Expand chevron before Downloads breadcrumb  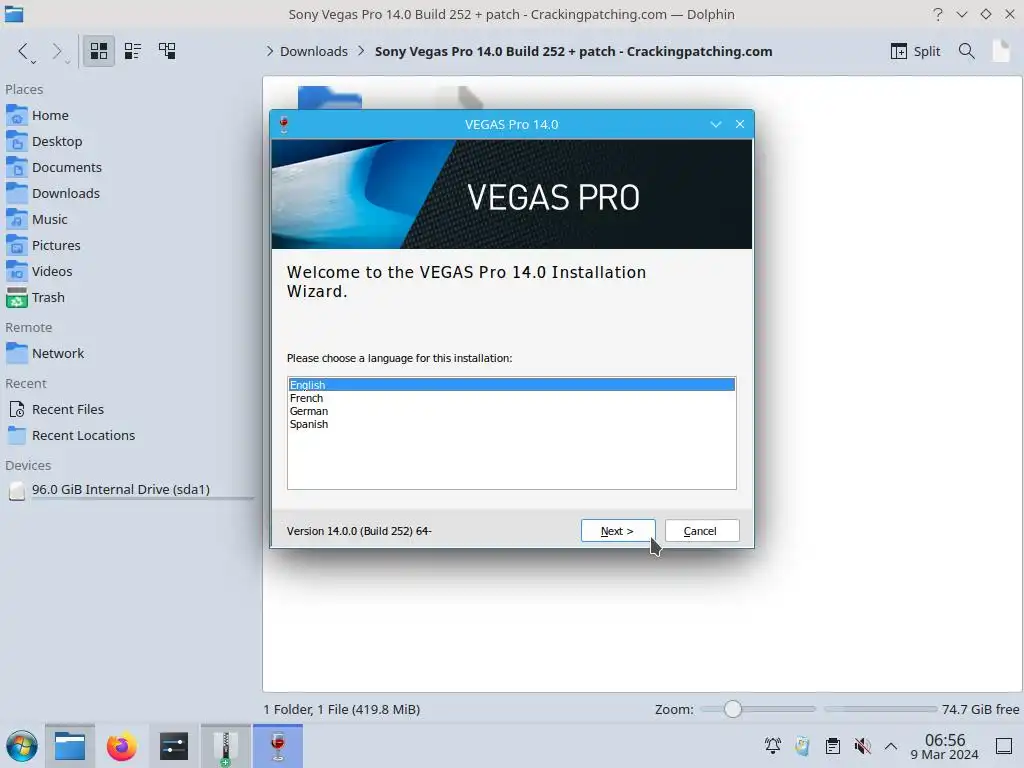tap(270, 51)
